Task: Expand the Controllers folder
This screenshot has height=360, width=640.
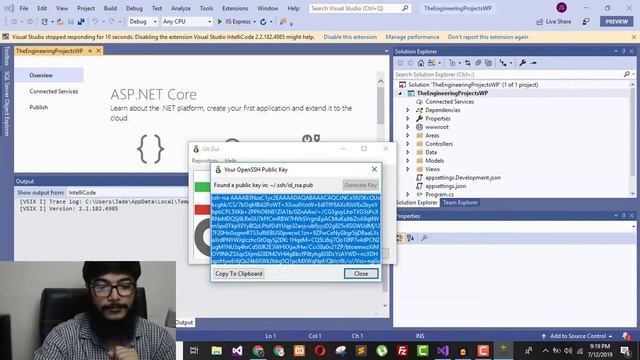Action: [407, 144]
